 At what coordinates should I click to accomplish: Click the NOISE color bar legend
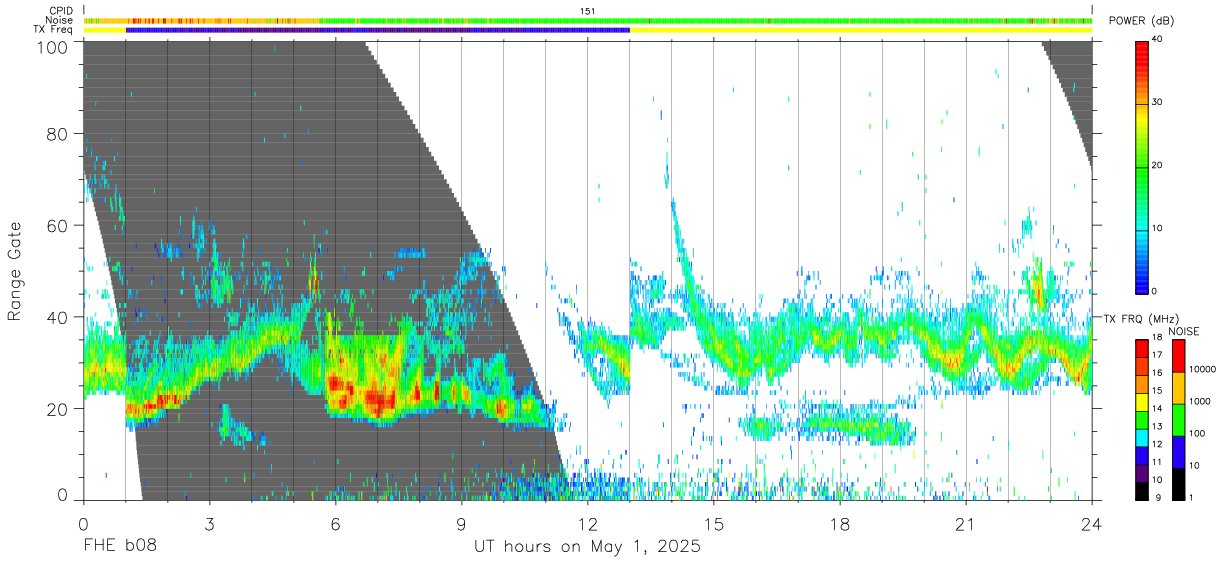[x=1177, y=420]
